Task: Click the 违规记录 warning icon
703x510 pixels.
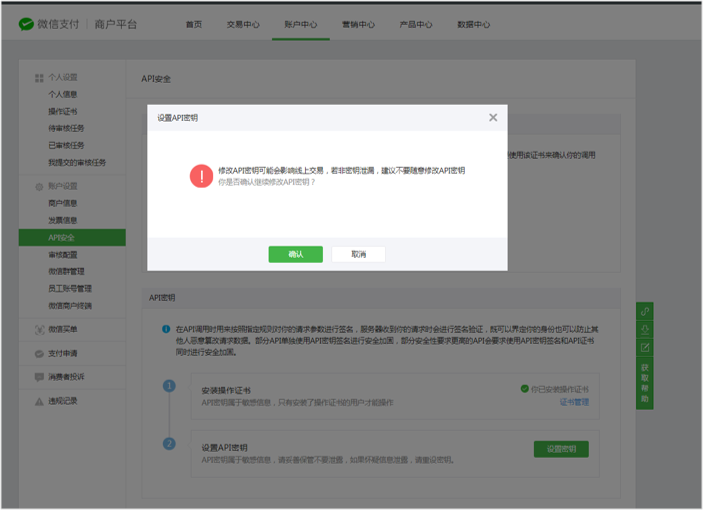Action: pyautogui.click(x=40, y=401)
